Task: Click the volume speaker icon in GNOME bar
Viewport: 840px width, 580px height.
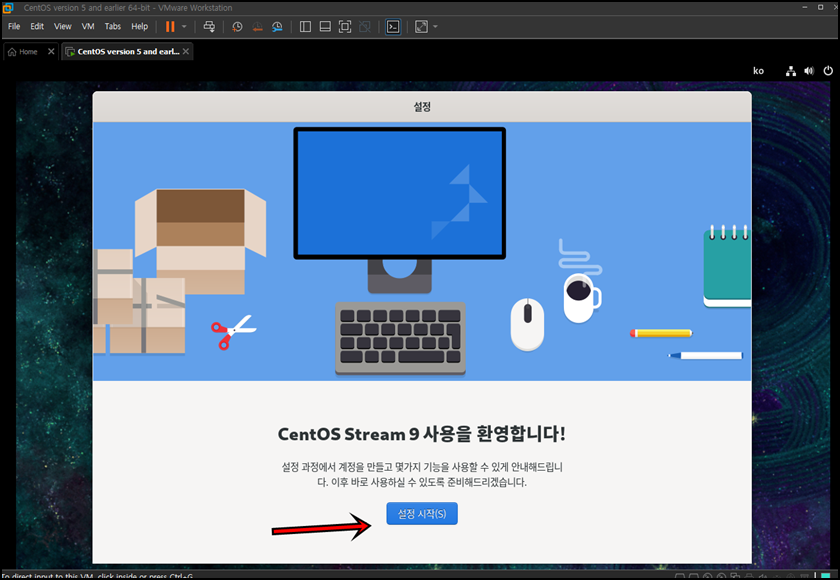Action: 809,71
